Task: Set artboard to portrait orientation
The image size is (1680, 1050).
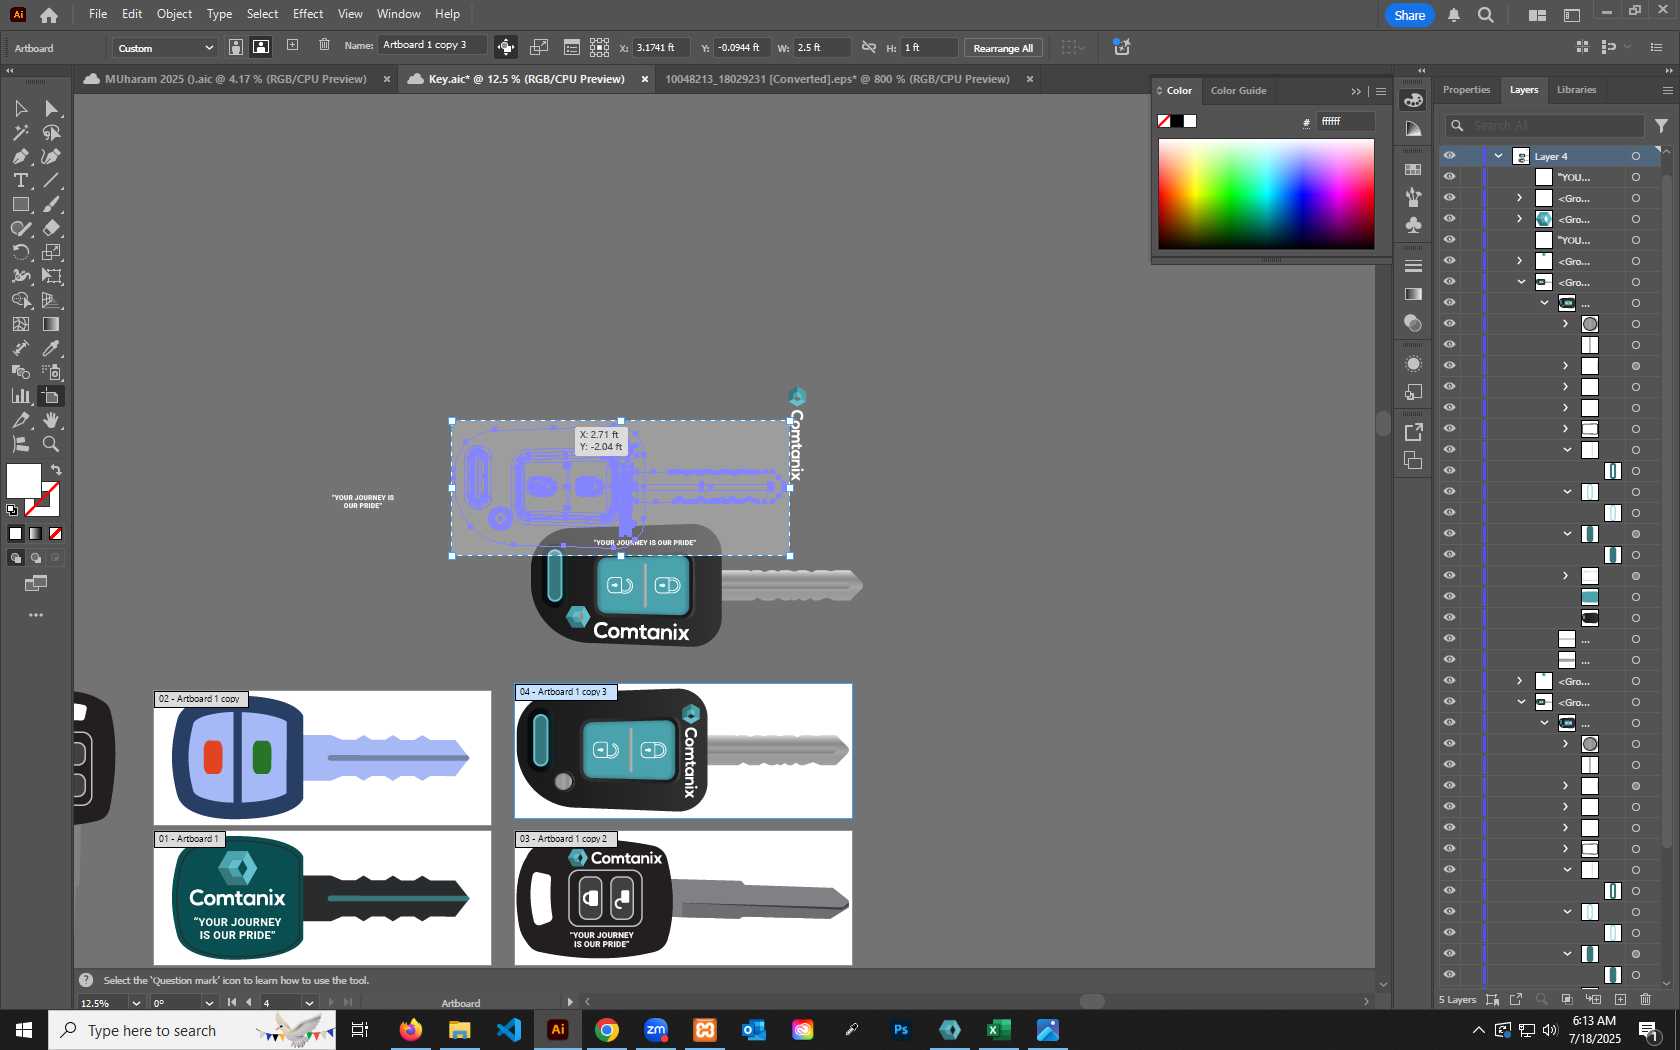Action: click(x=235, y=47)
